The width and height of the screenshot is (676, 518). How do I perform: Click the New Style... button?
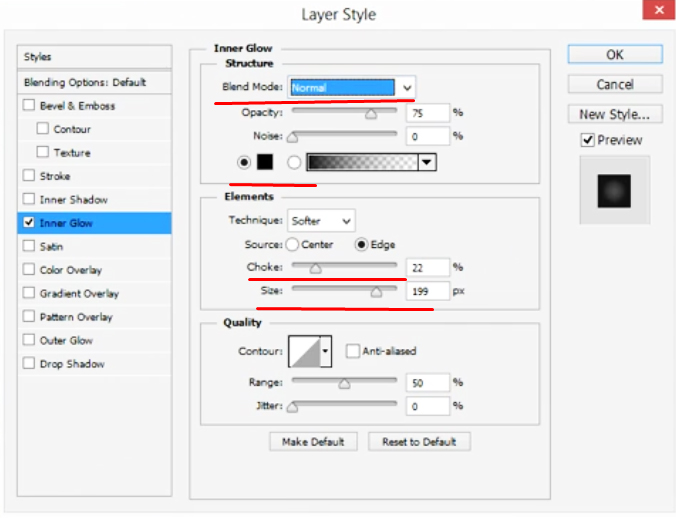[615, 114]
